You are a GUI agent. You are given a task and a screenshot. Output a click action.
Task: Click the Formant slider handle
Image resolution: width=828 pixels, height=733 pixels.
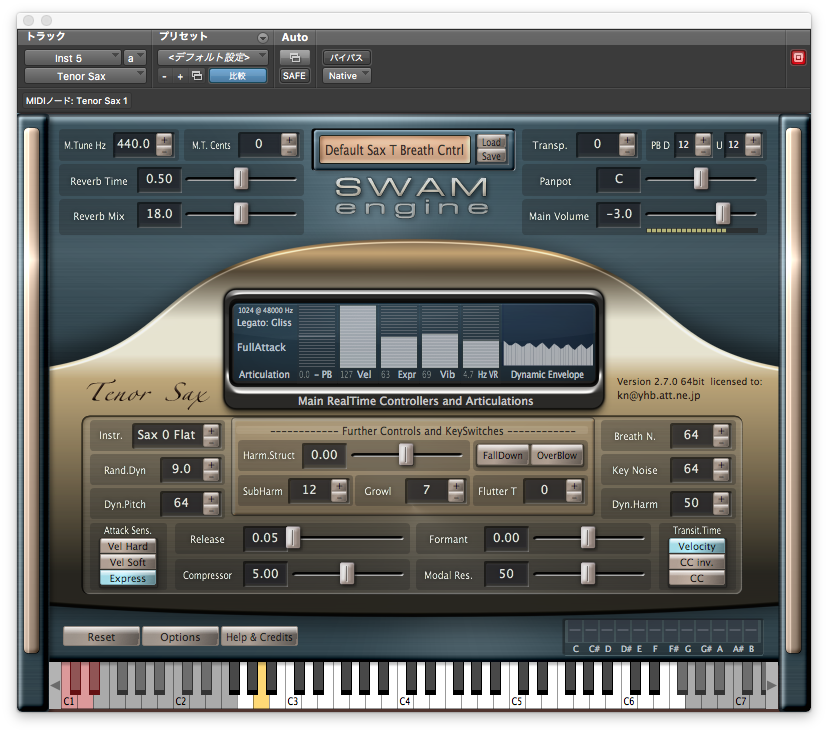[588, 538]
